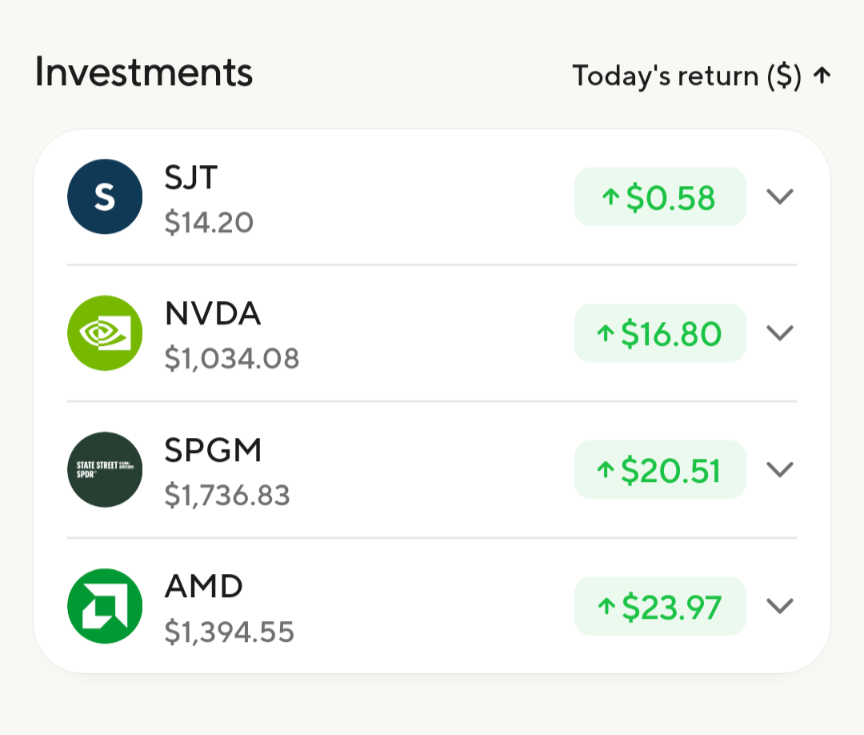Click the SJT logo icon
The width and height of the screenshot is (864, 735).
[104, 197]
